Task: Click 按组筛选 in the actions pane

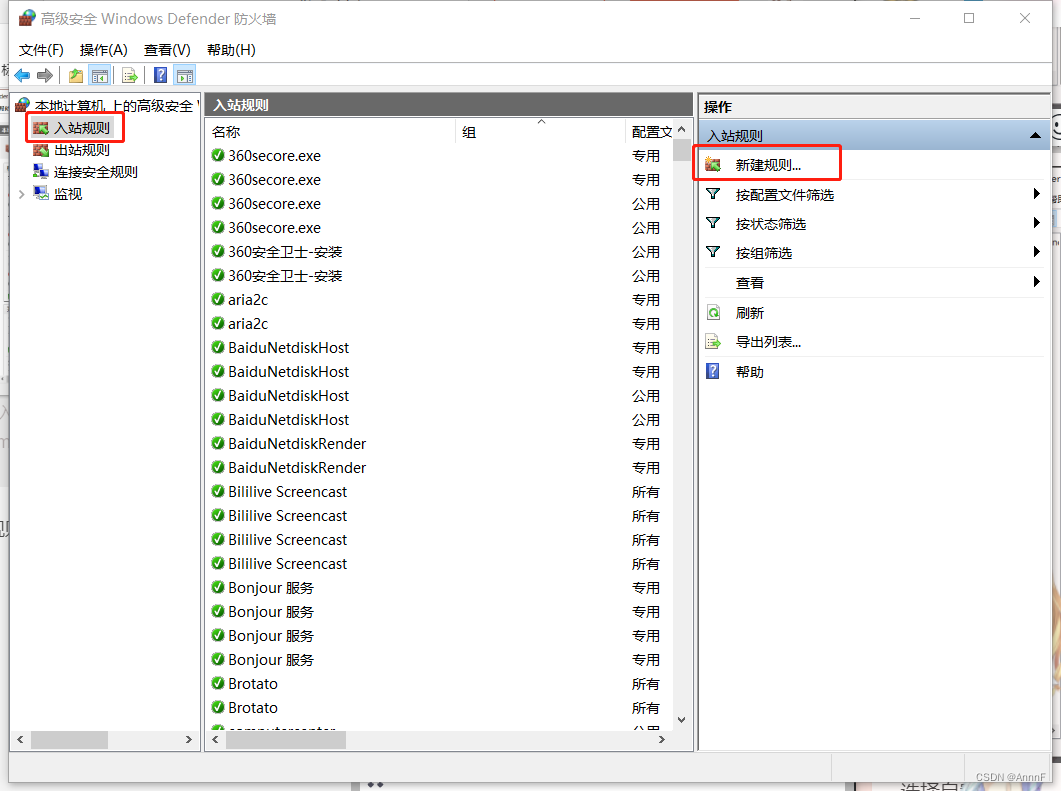Action: 764,253
